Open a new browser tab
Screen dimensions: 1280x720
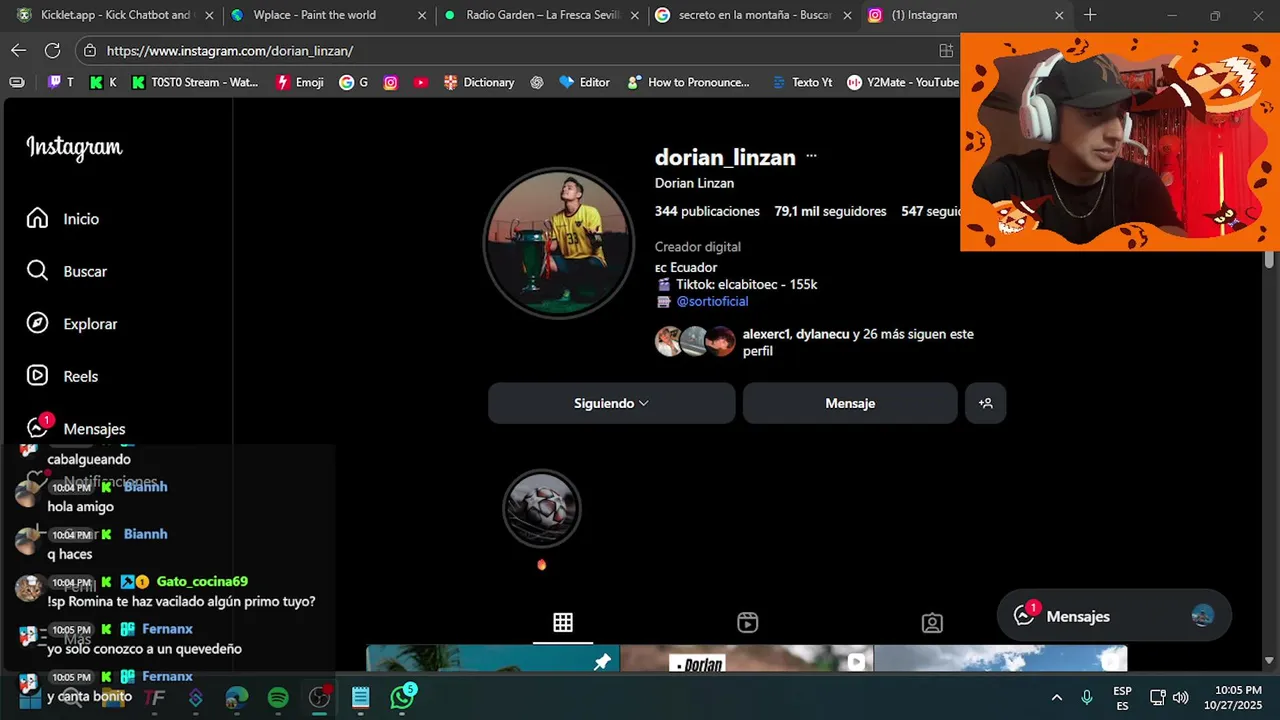1090,15
